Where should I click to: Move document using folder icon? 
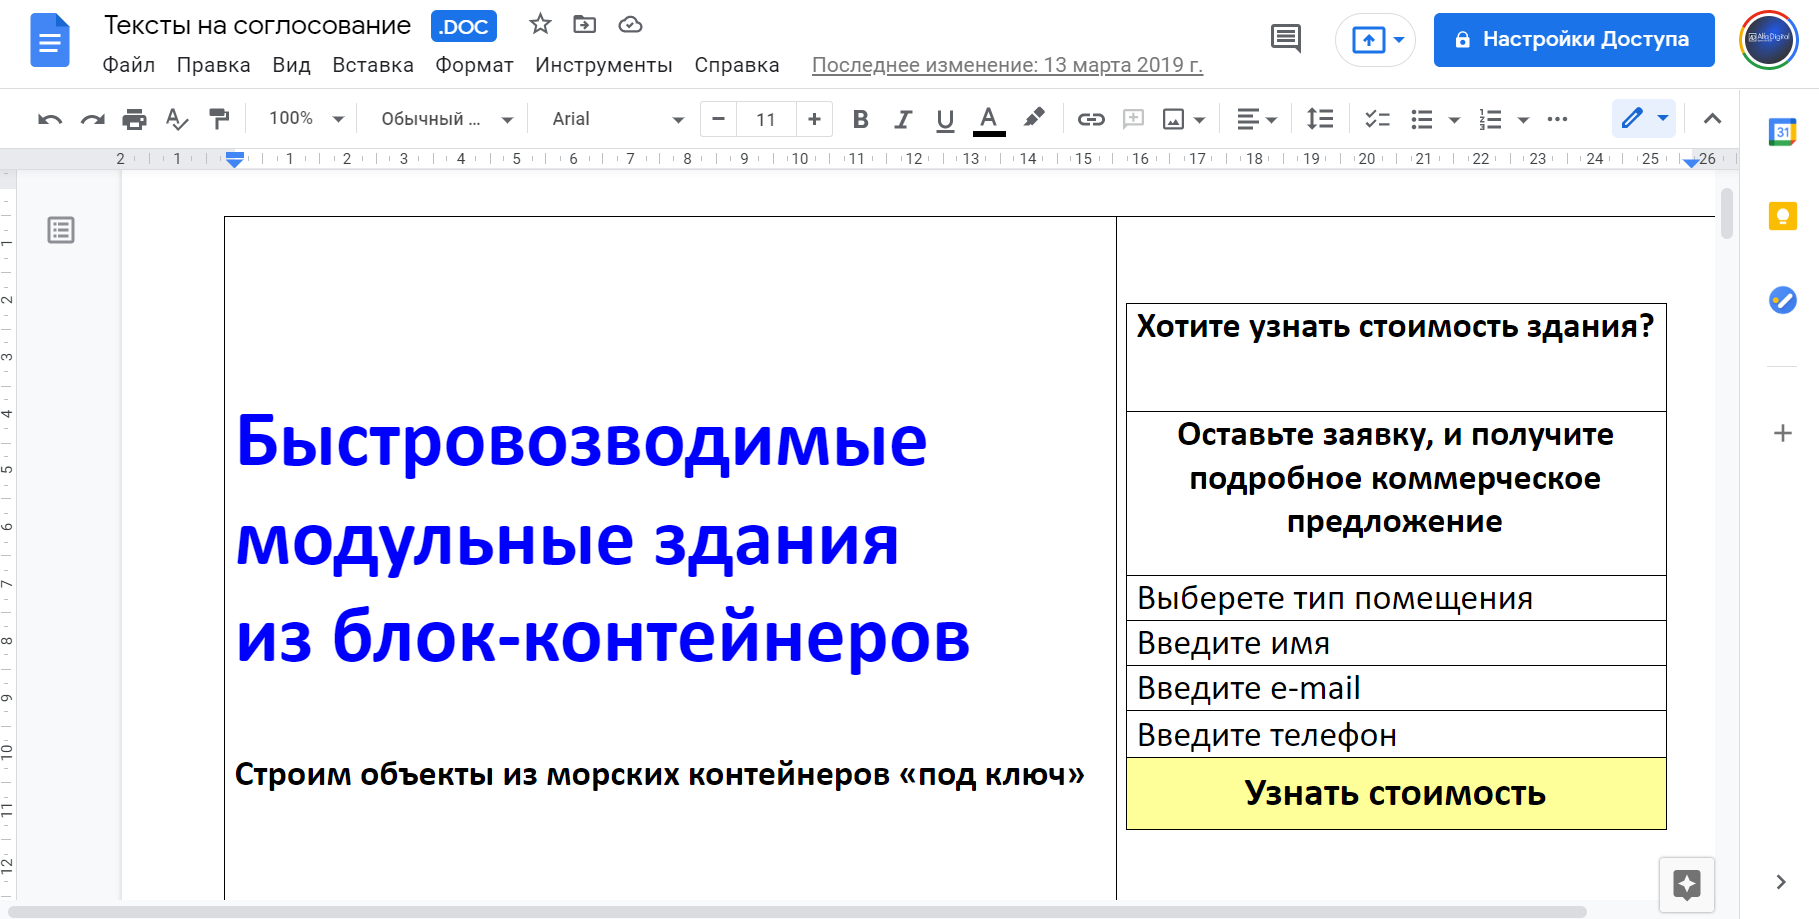point(585,24)
